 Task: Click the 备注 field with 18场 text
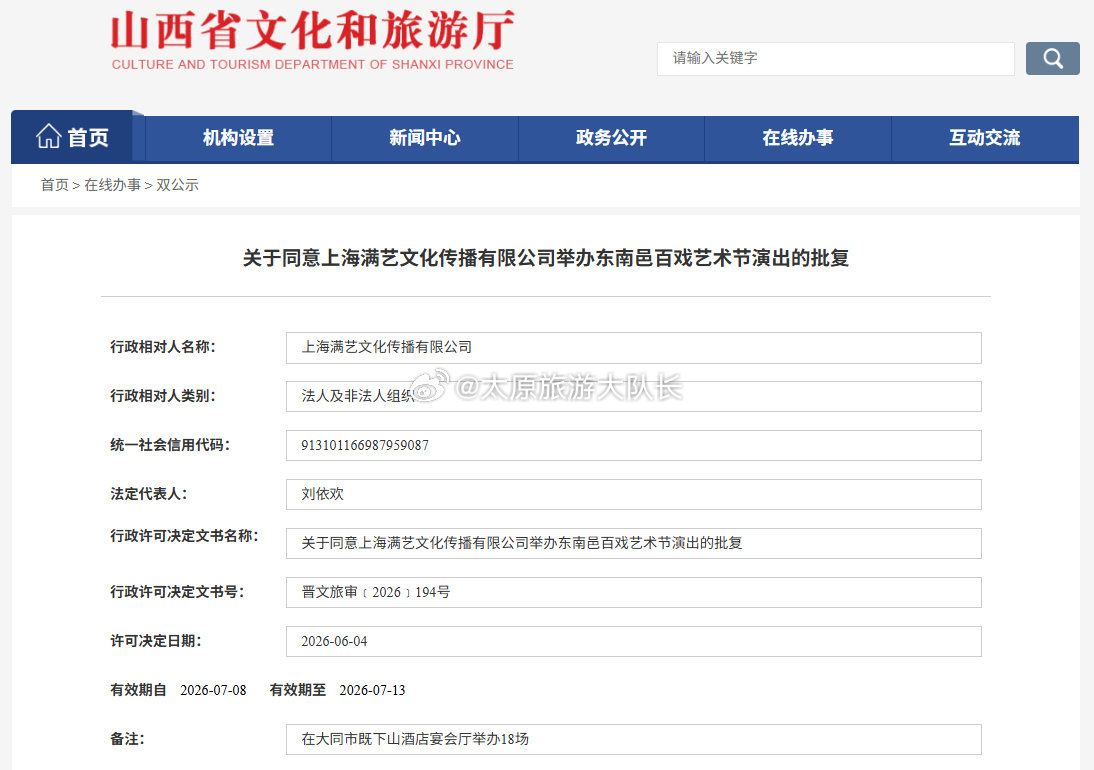[634, 739]
